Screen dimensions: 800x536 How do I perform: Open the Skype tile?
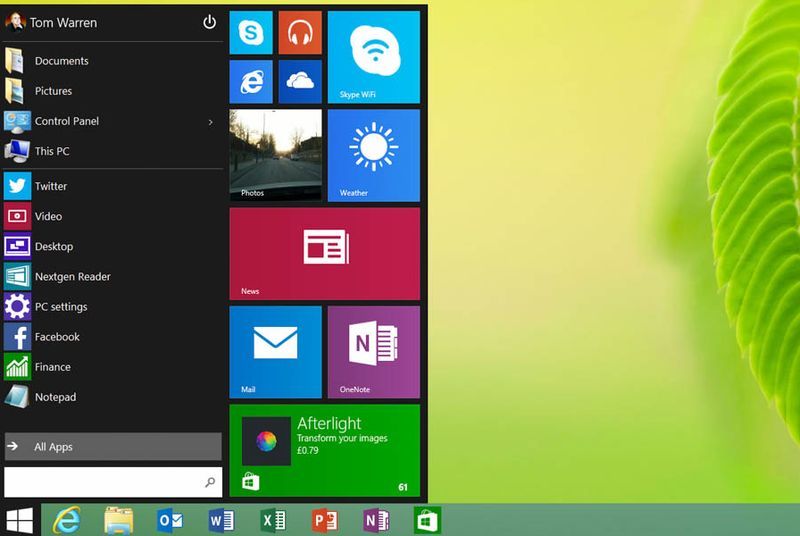pos(251,33)
